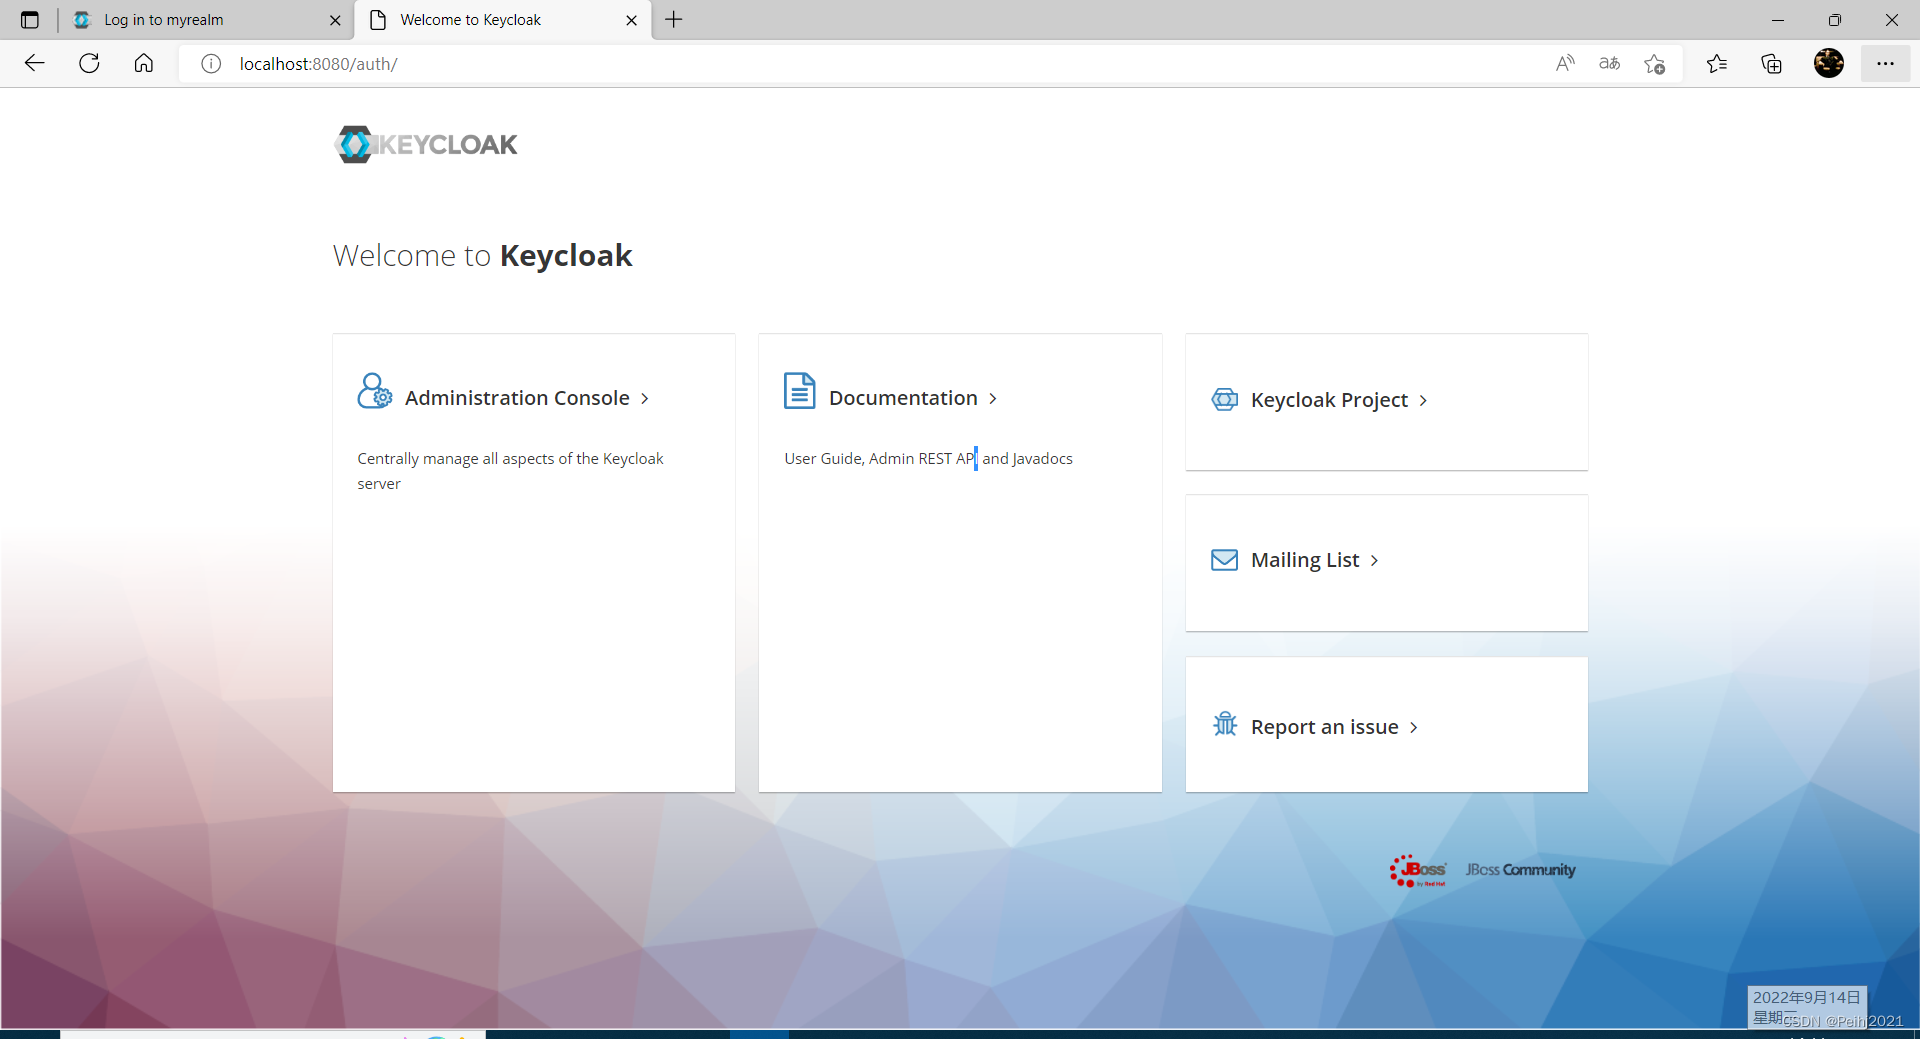Open the Settings and more menu
Viewport: 1920px width, 1039px height.
[x=1886, y=63]
